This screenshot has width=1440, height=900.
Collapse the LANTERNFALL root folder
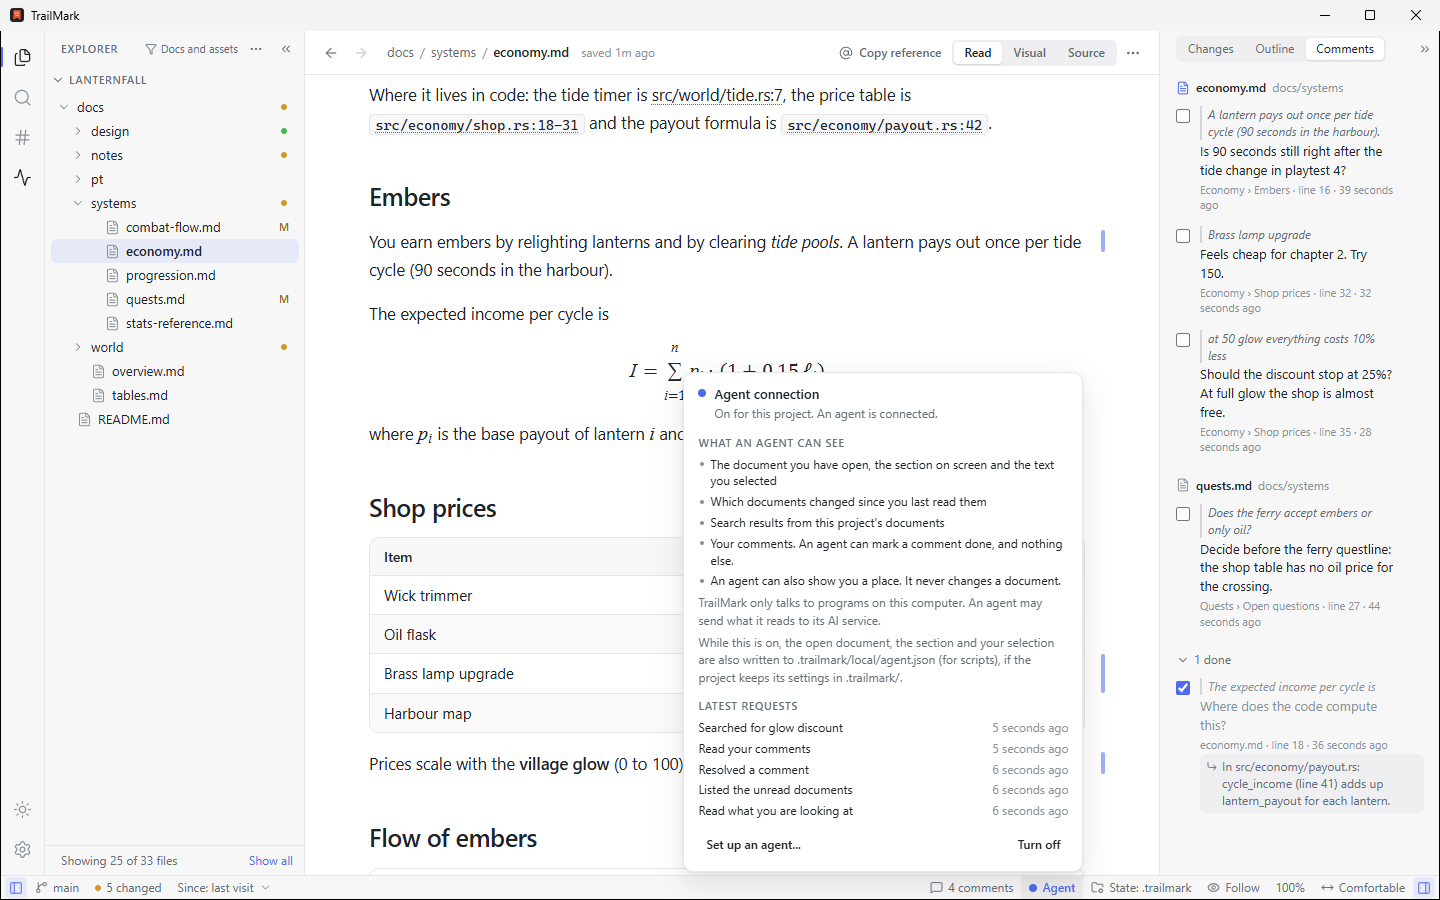pos(59,80)
